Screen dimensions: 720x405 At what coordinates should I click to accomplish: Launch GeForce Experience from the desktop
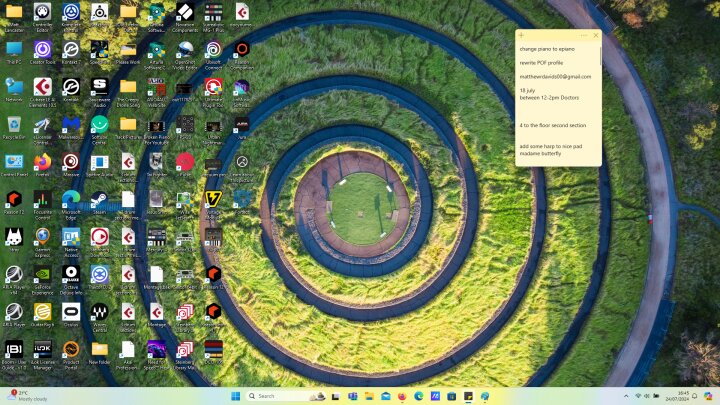click(42, 280)
